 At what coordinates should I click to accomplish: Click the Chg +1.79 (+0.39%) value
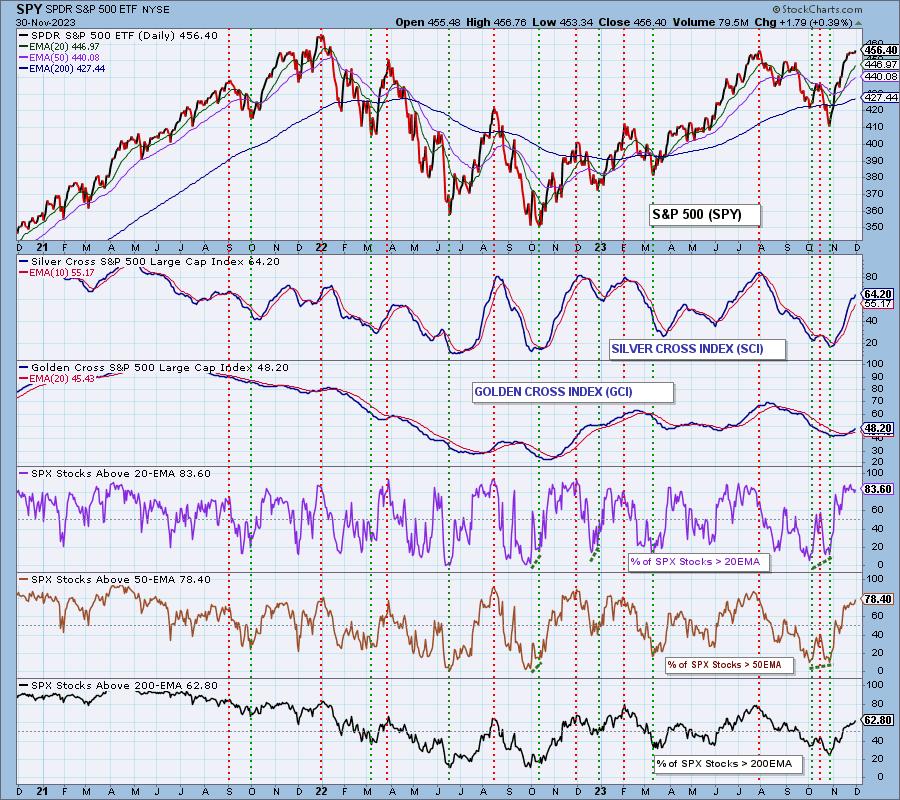tap(804, 22)
